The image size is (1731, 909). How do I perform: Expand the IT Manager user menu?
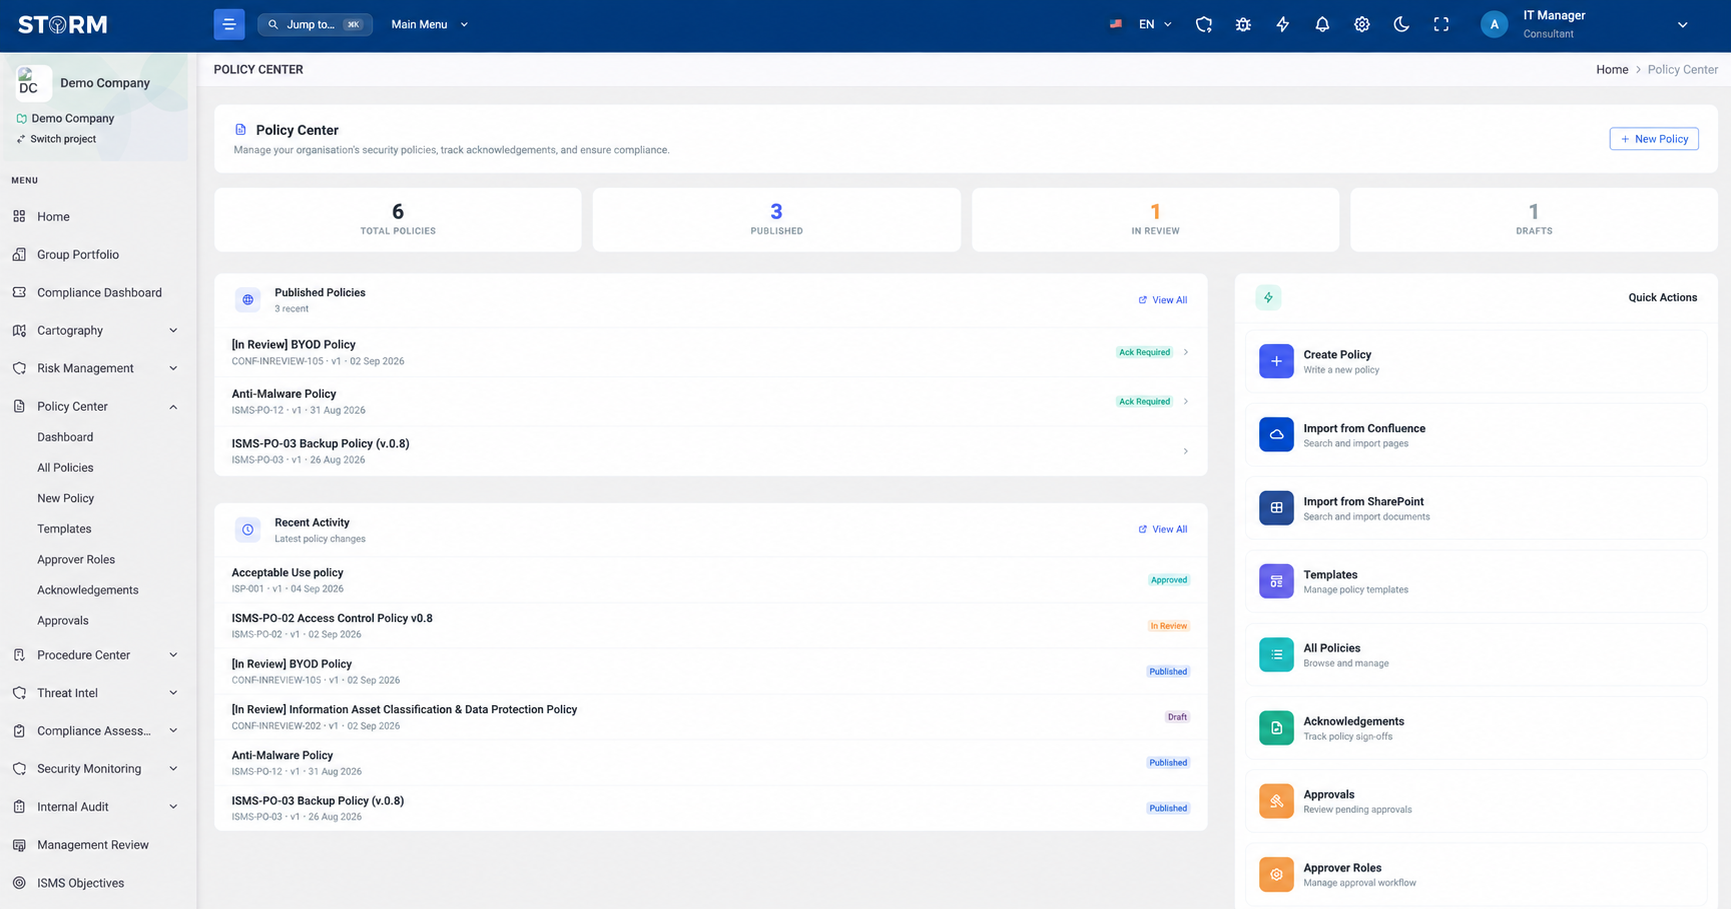[x=1682, y=25]
